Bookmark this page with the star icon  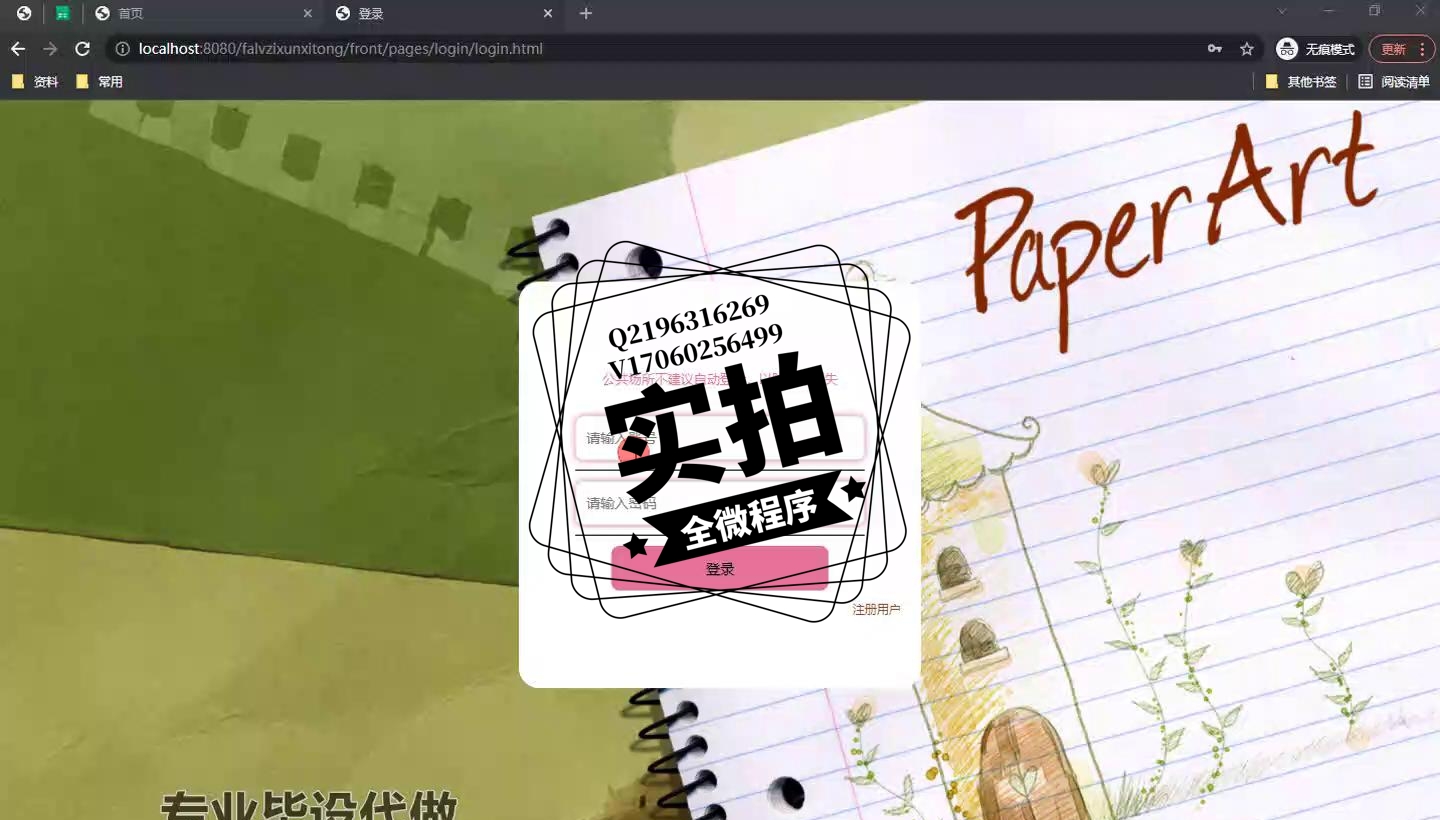(1247, 49)
